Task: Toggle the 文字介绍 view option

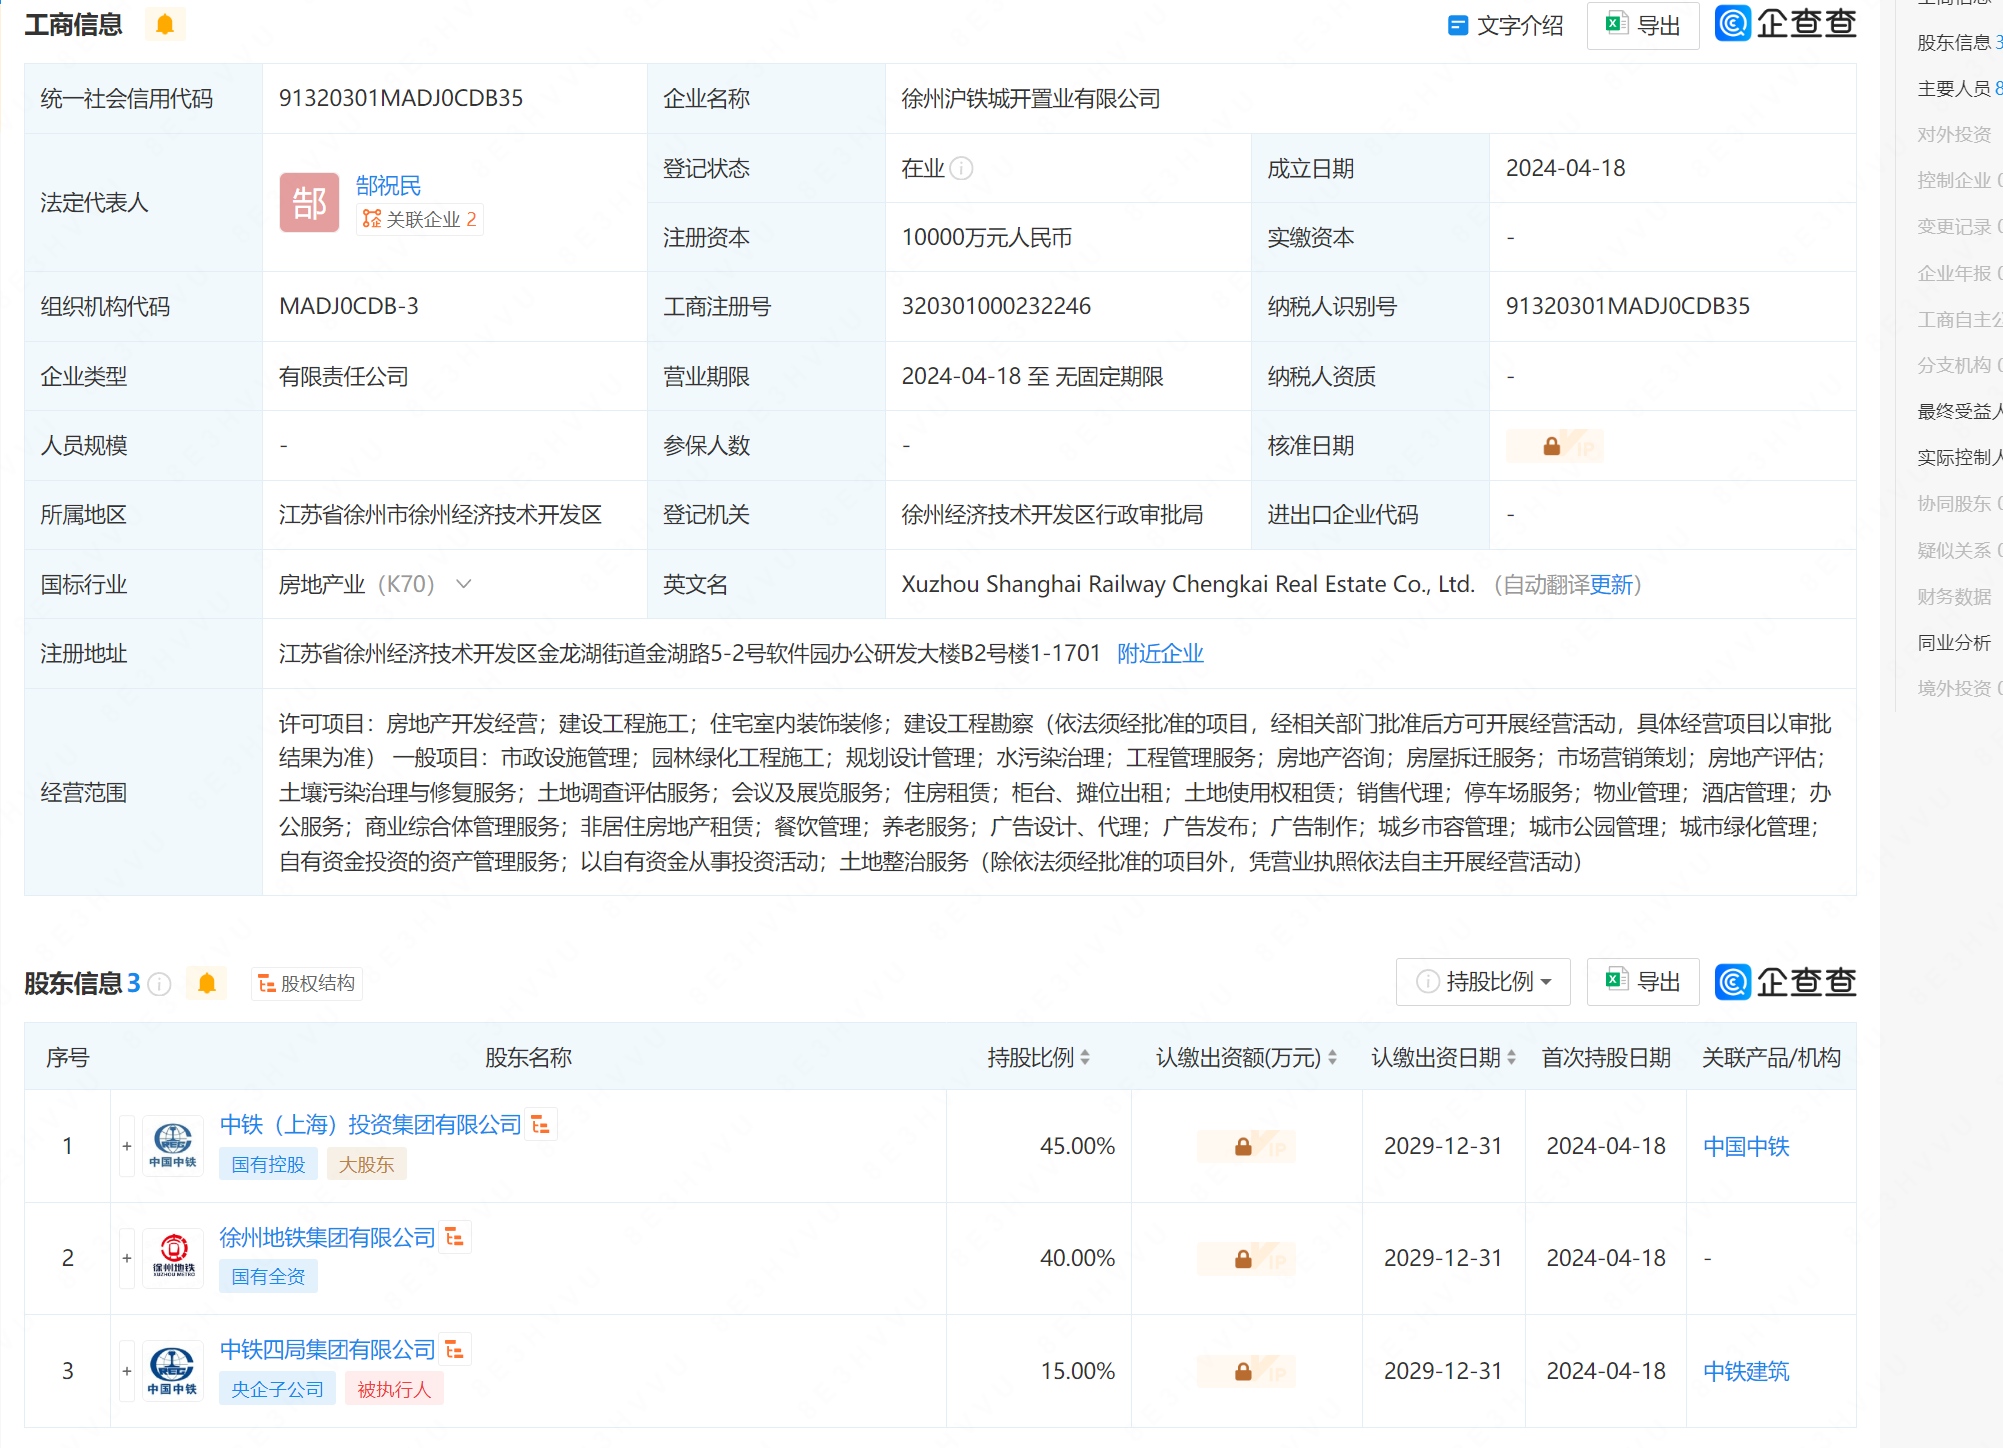Action: pyautogui.click(x=1505, y=26)
